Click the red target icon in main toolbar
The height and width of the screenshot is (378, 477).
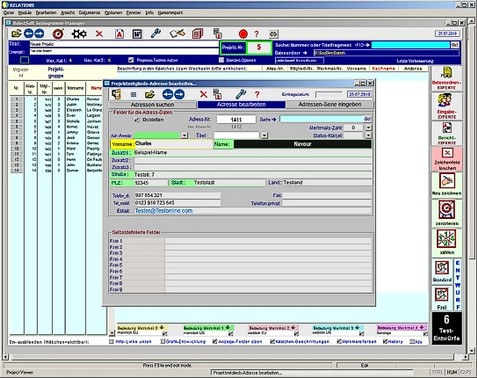pos(58,34)
